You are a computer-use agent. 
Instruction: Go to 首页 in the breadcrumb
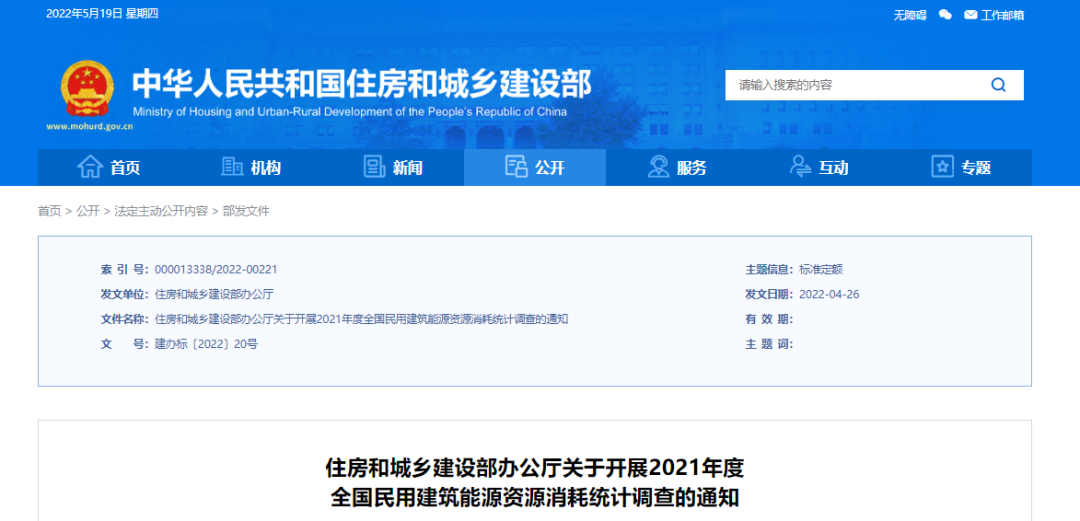(50, 211)
